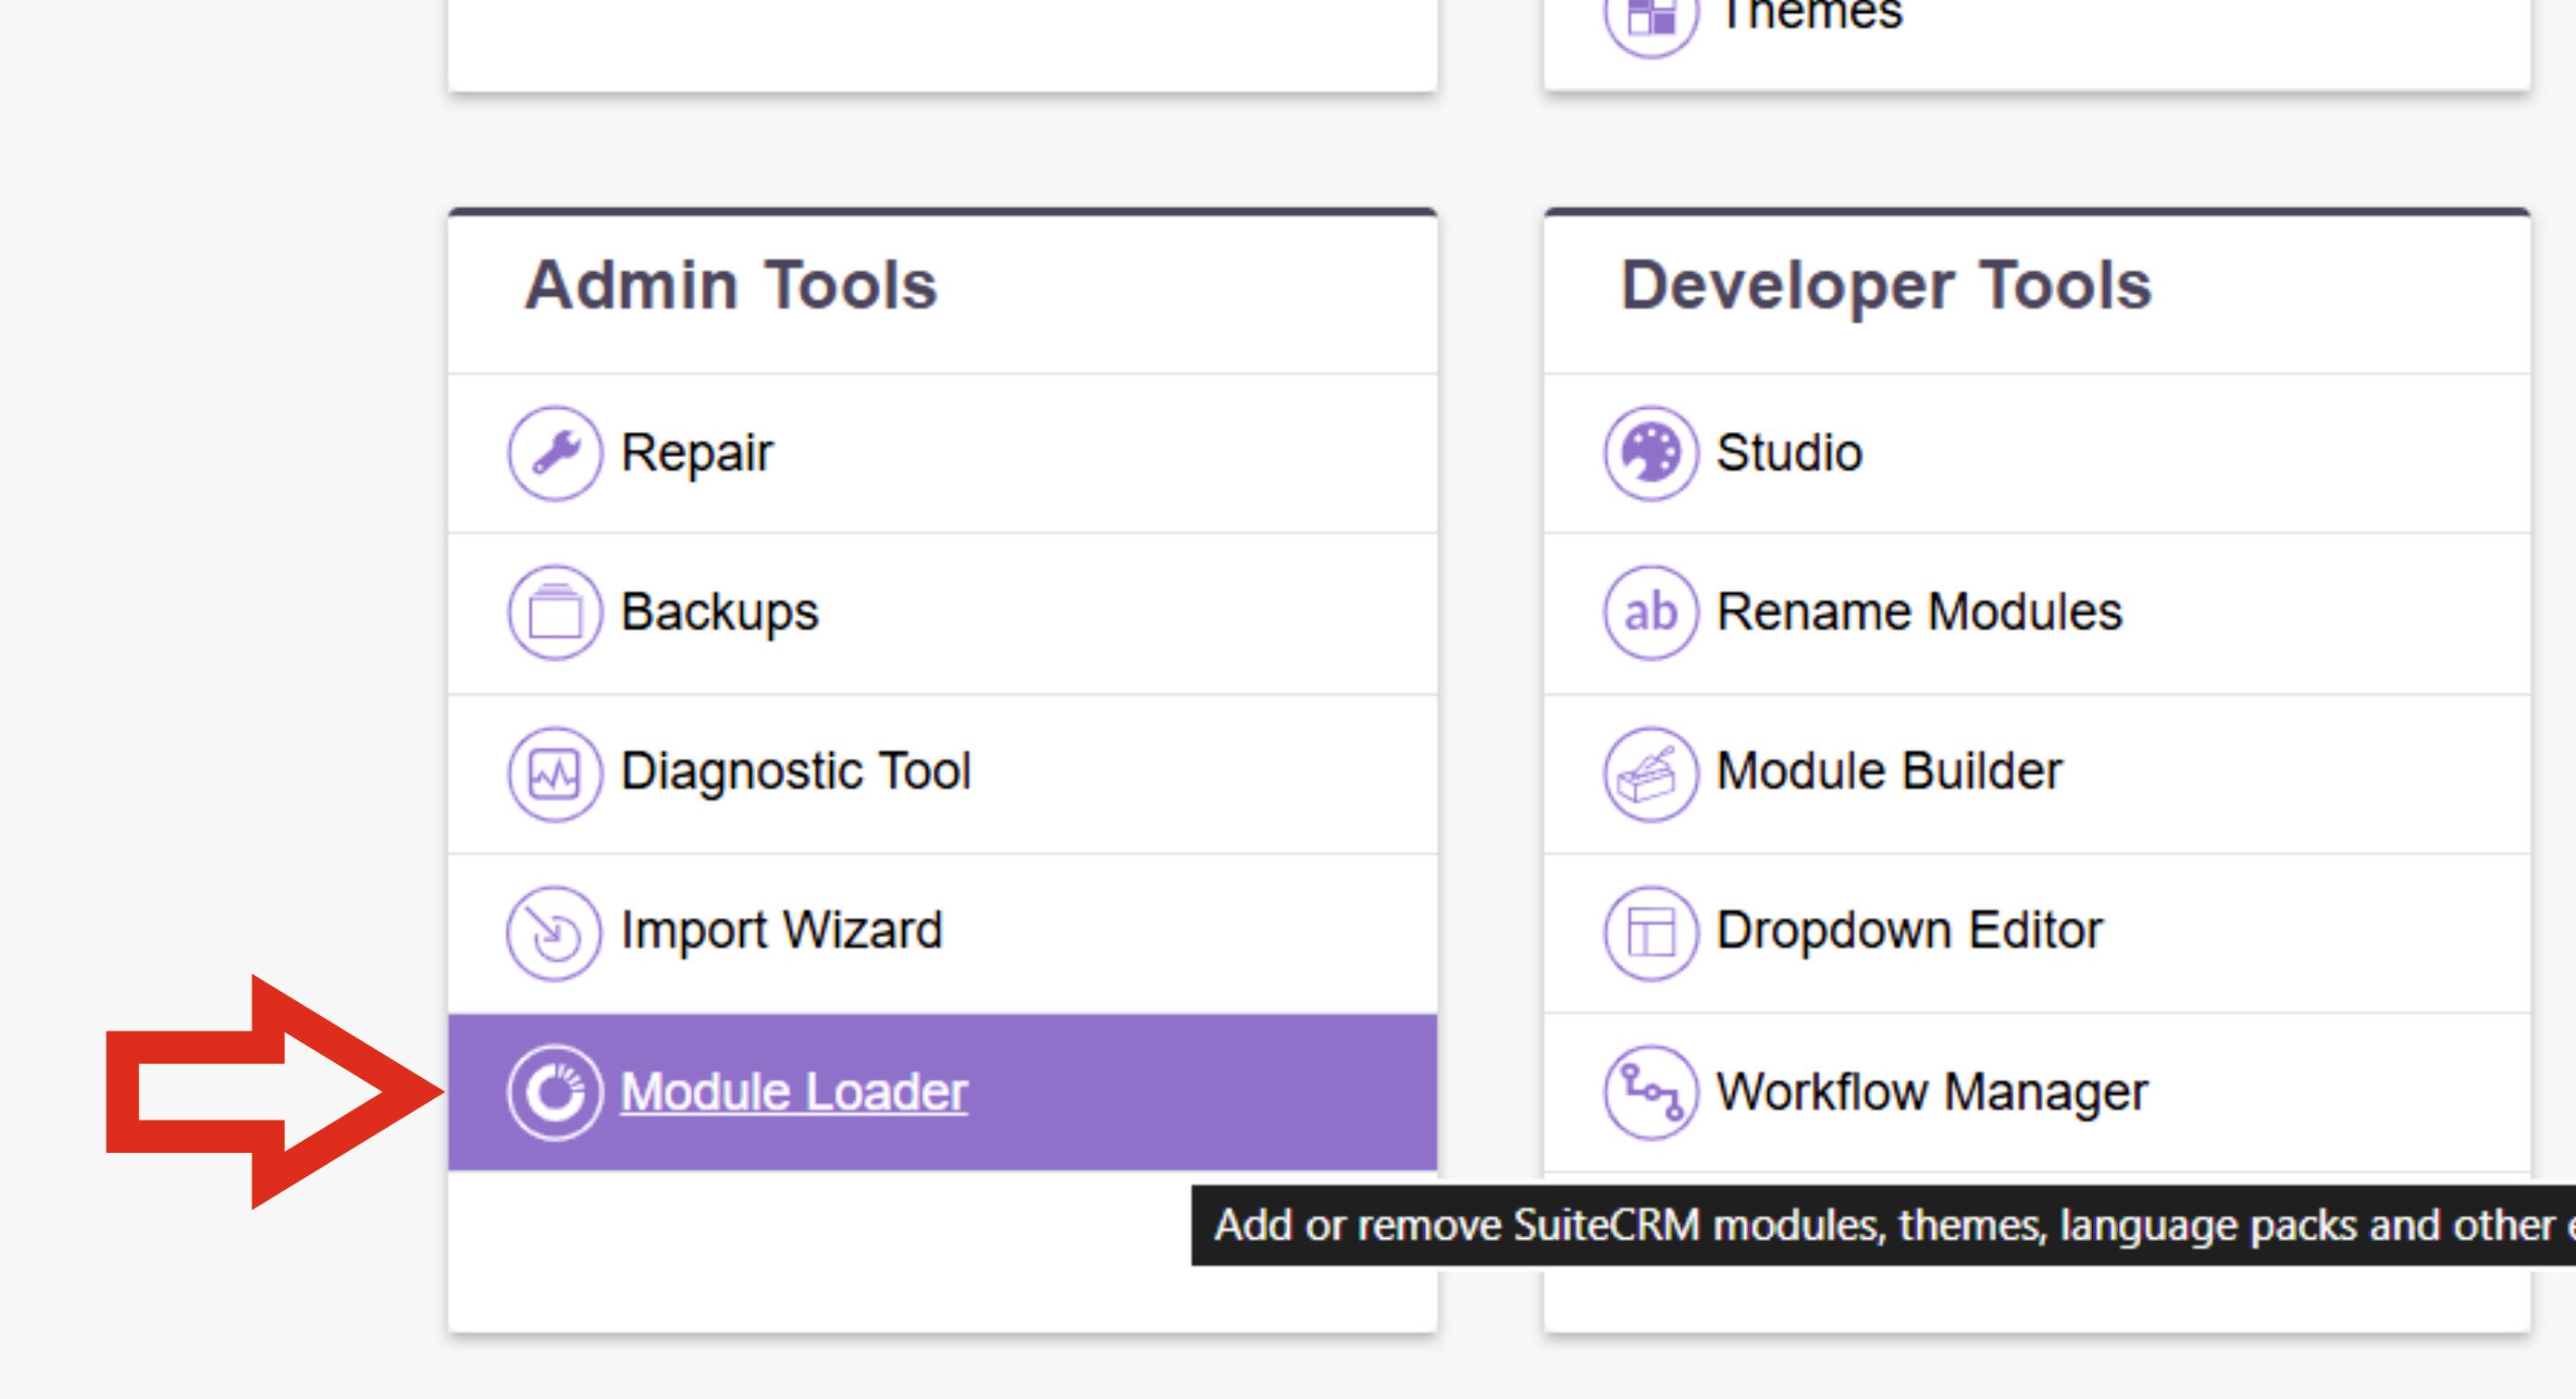Launch the Diagnostic Tool link
Viewport: 2576px width, 1399px height.
click(796, 771)
